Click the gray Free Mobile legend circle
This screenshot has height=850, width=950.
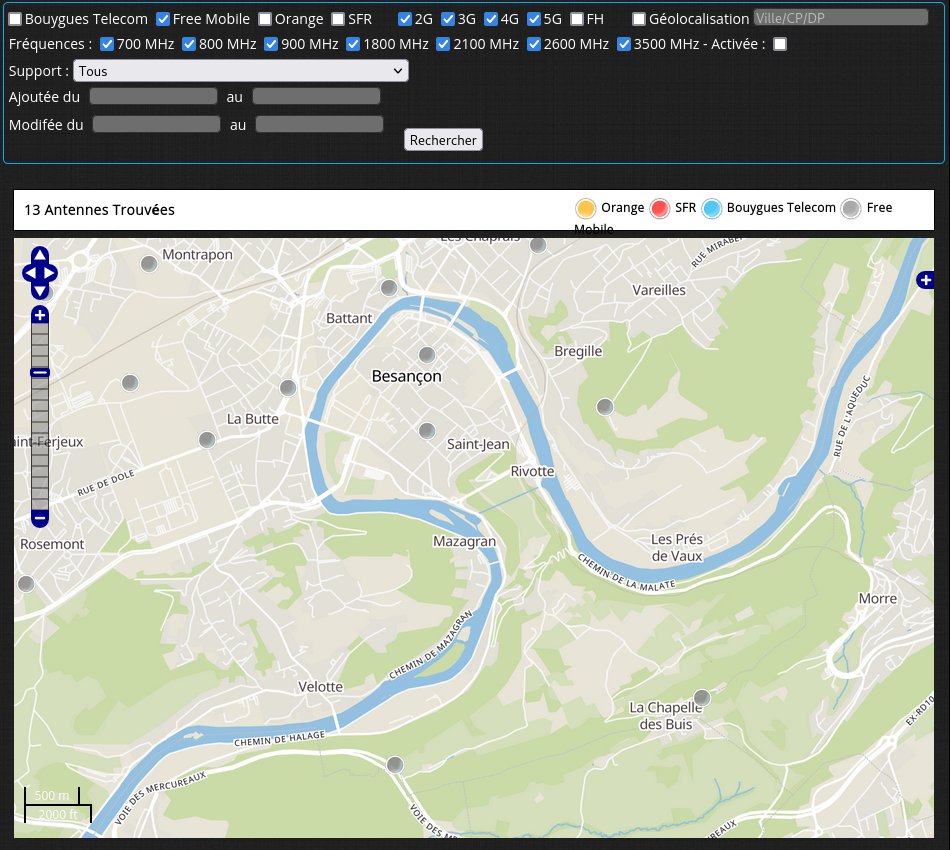point(851,208)
